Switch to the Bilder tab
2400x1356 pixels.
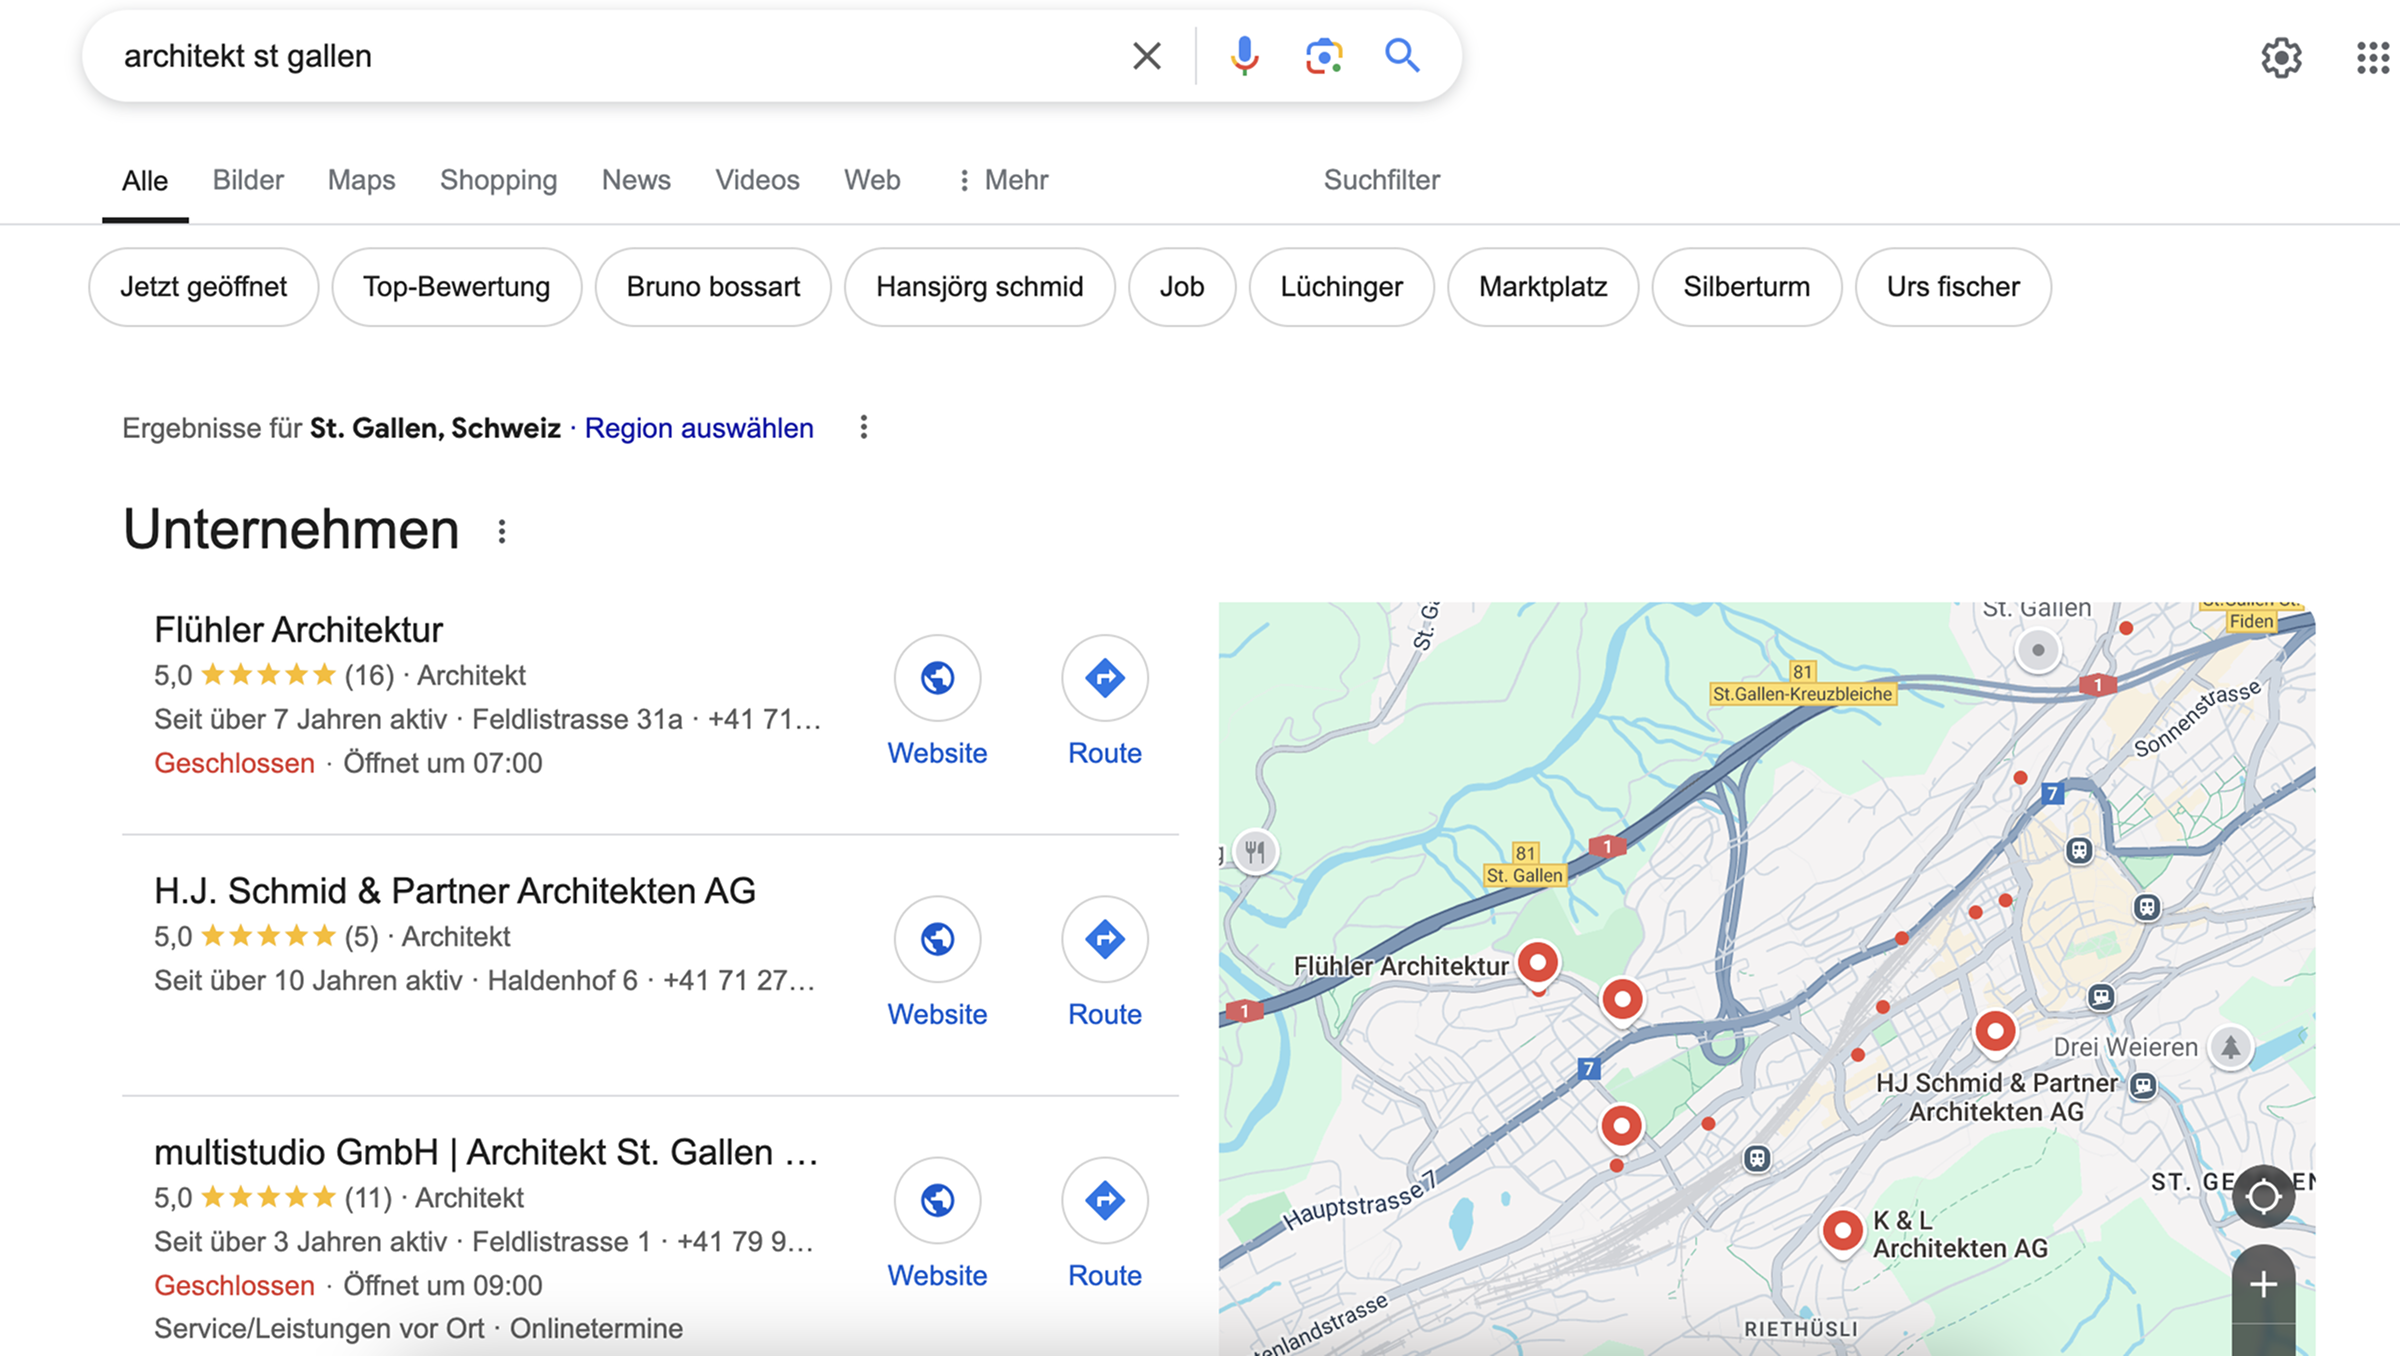click(248, 180)
